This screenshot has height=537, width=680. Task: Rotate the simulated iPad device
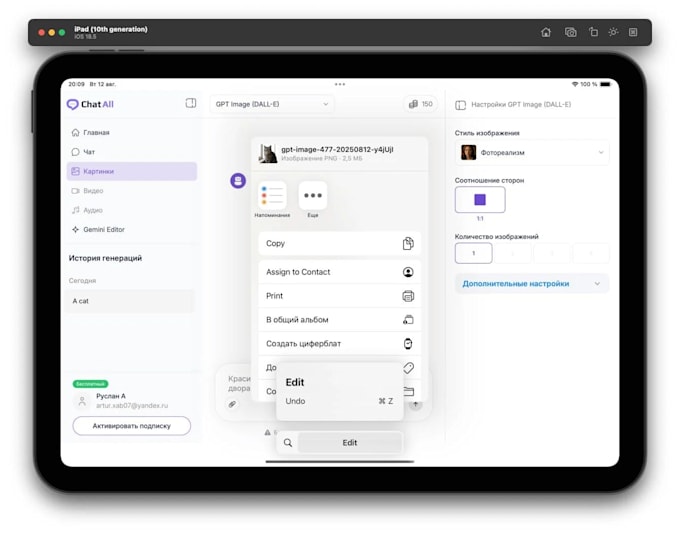pos(593,32)
